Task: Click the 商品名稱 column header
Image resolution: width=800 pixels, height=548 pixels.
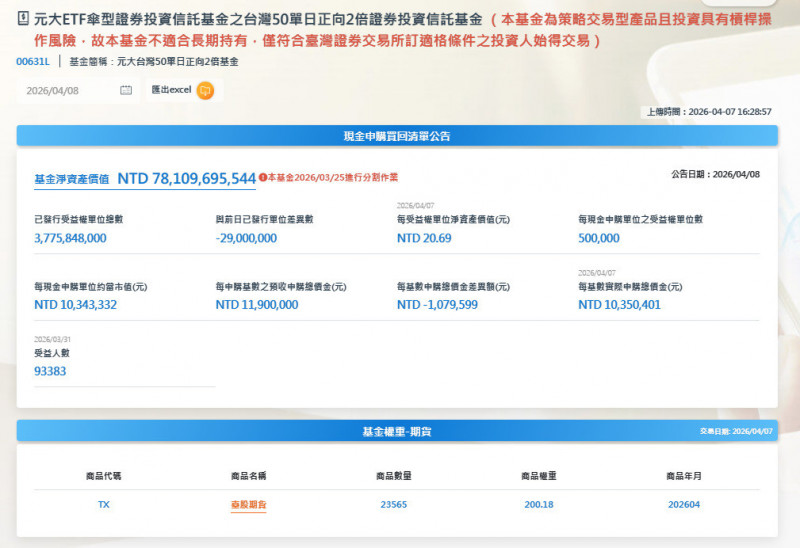Action: (x=248, y=476)
